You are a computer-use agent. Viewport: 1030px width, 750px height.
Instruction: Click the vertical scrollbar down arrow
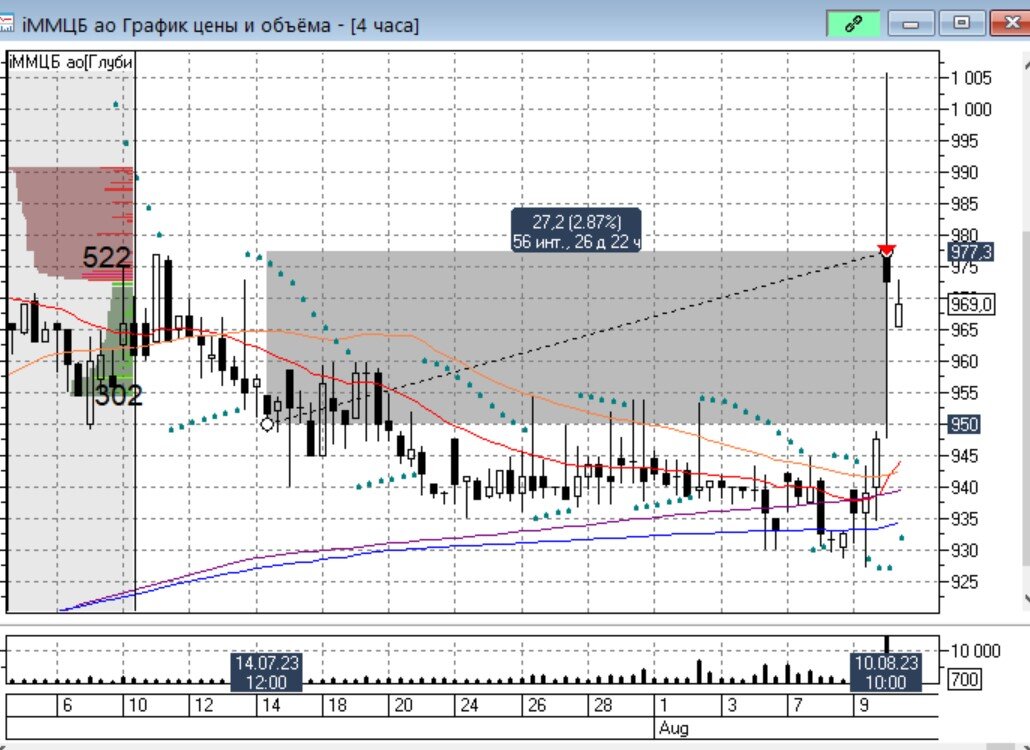coord(1026,598)
